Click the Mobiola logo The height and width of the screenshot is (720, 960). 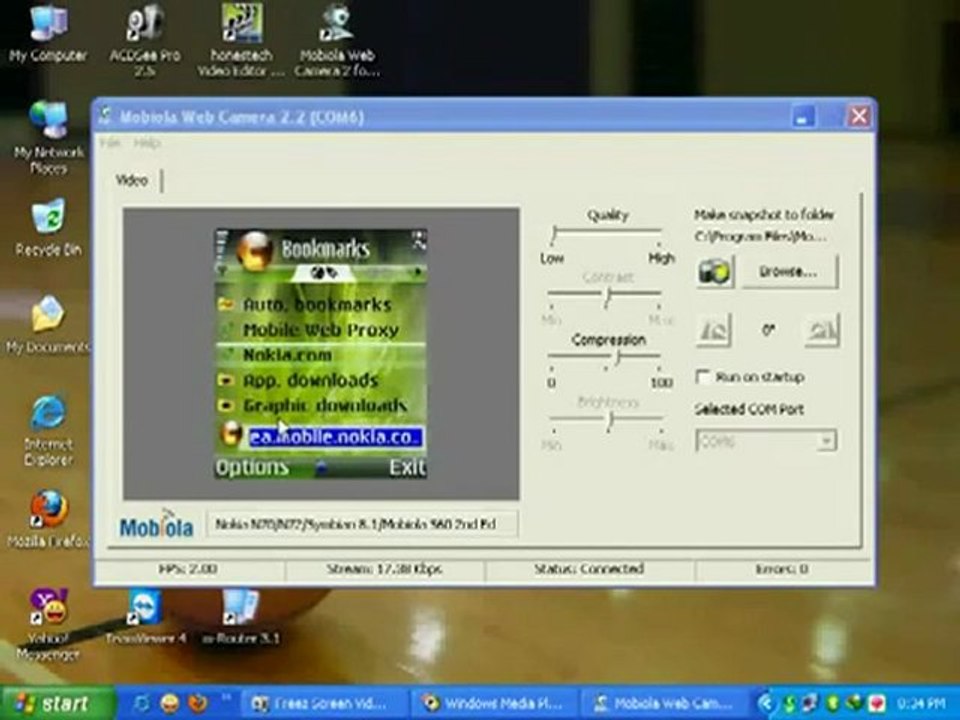tap(156, 525)
